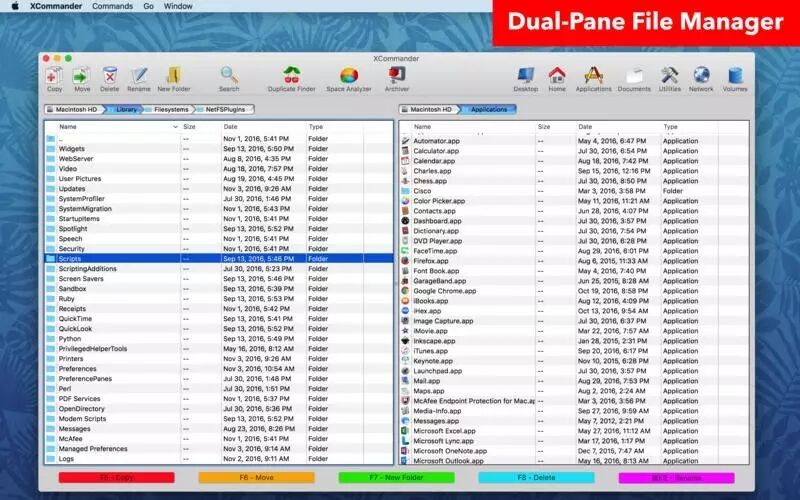This screenshot has height=500, width=800.
Task: Create a folder via New Folder icon
Action: pyautogui.click(x=174, y=79)
